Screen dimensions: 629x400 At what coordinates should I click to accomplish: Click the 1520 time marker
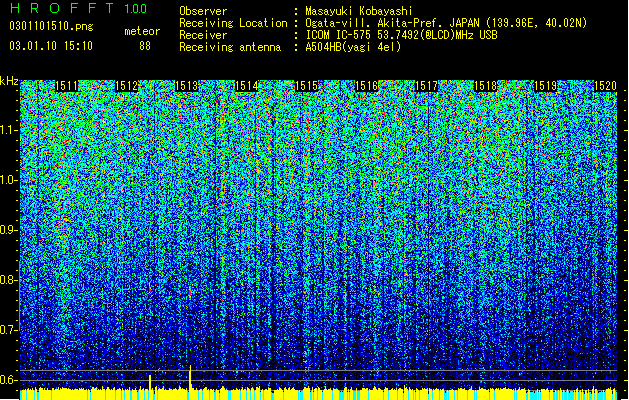[x=605, y=86]
